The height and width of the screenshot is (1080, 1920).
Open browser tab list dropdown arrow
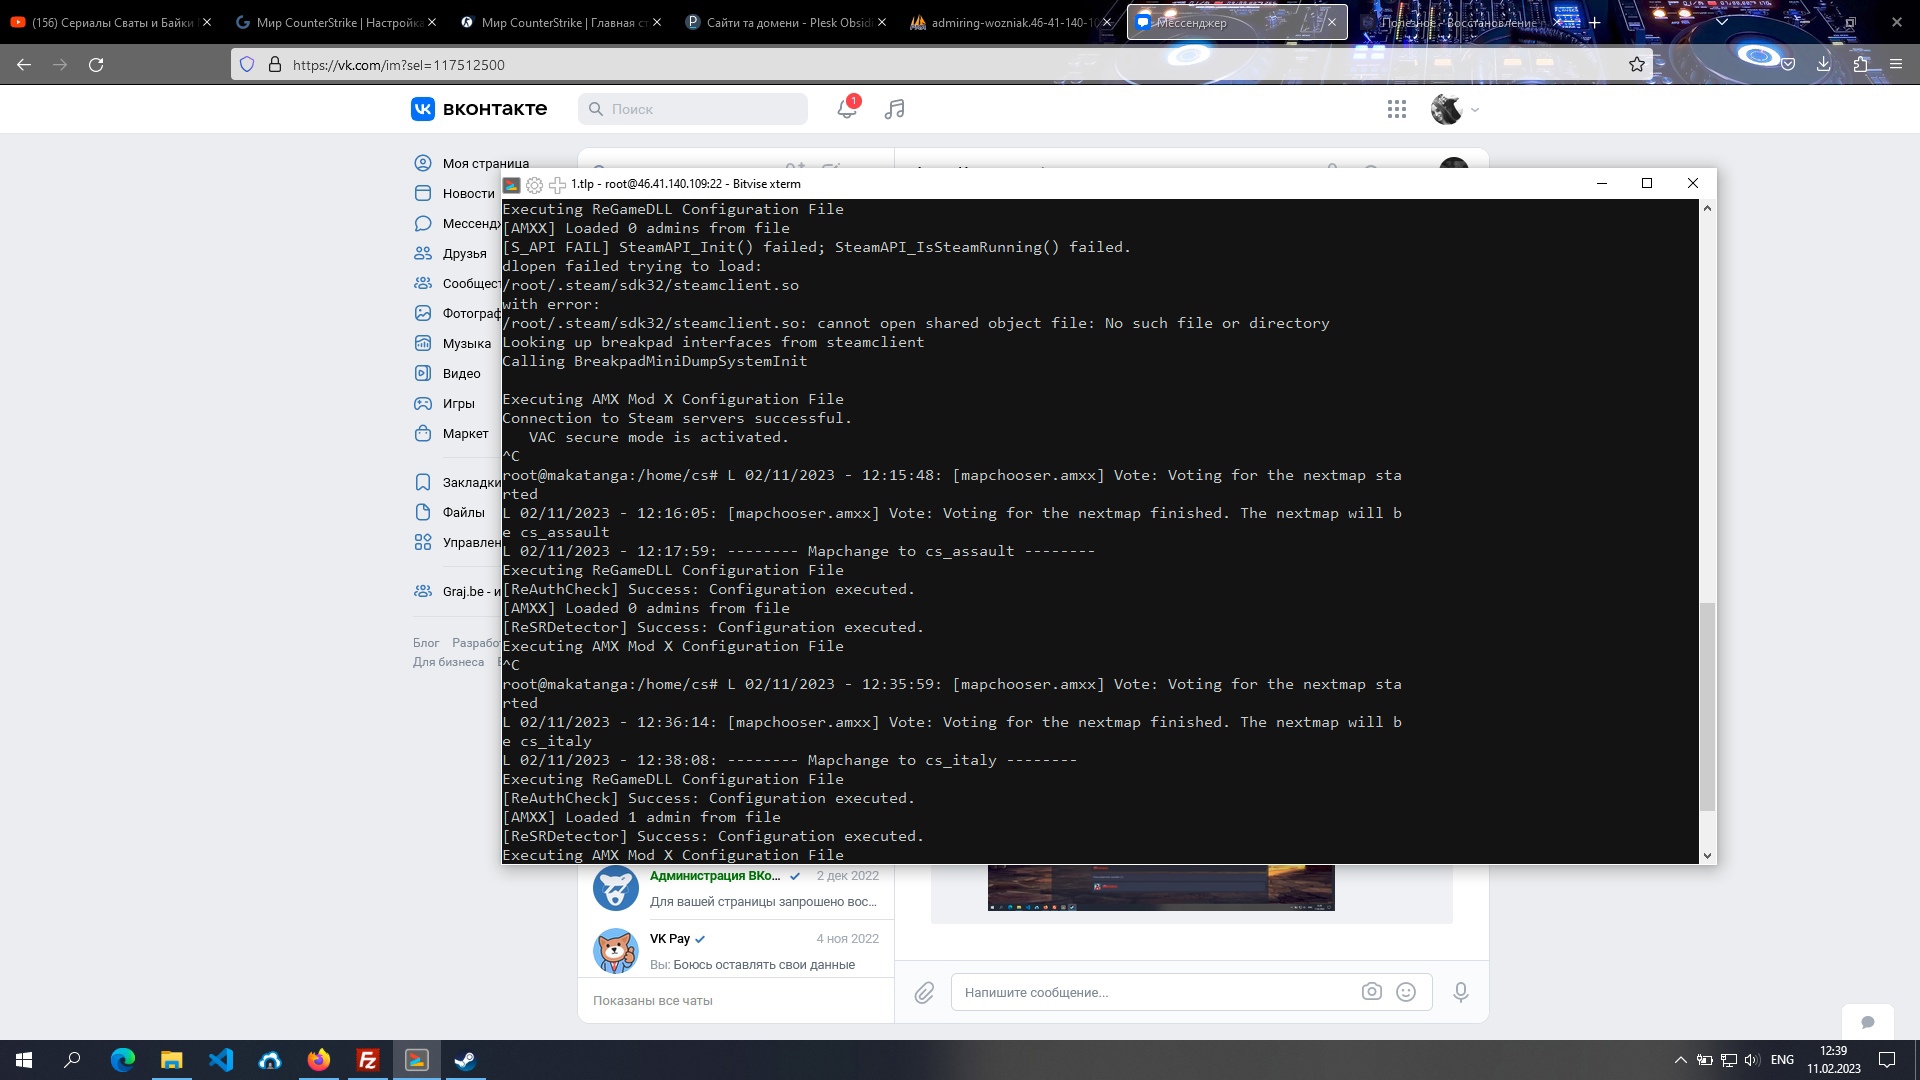click(1722, 21)
